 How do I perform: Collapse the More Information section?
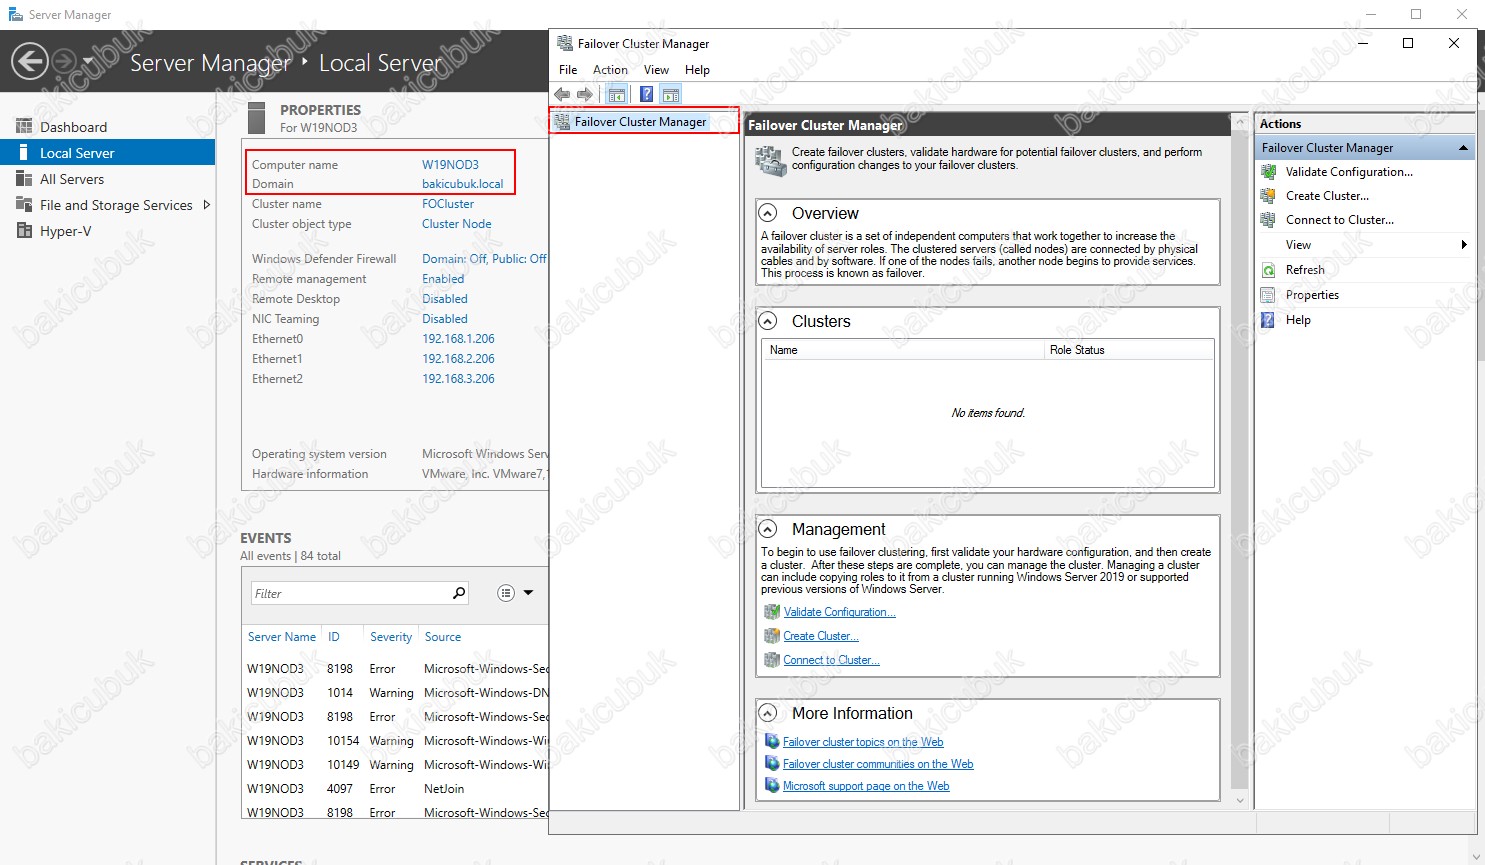point(768,713)
